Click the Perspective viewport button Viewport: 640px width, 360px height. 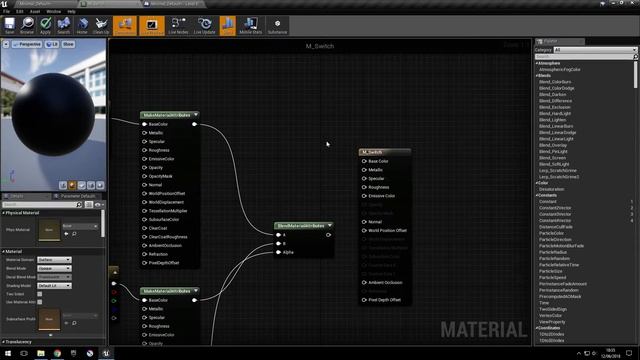tap(27, 44)
